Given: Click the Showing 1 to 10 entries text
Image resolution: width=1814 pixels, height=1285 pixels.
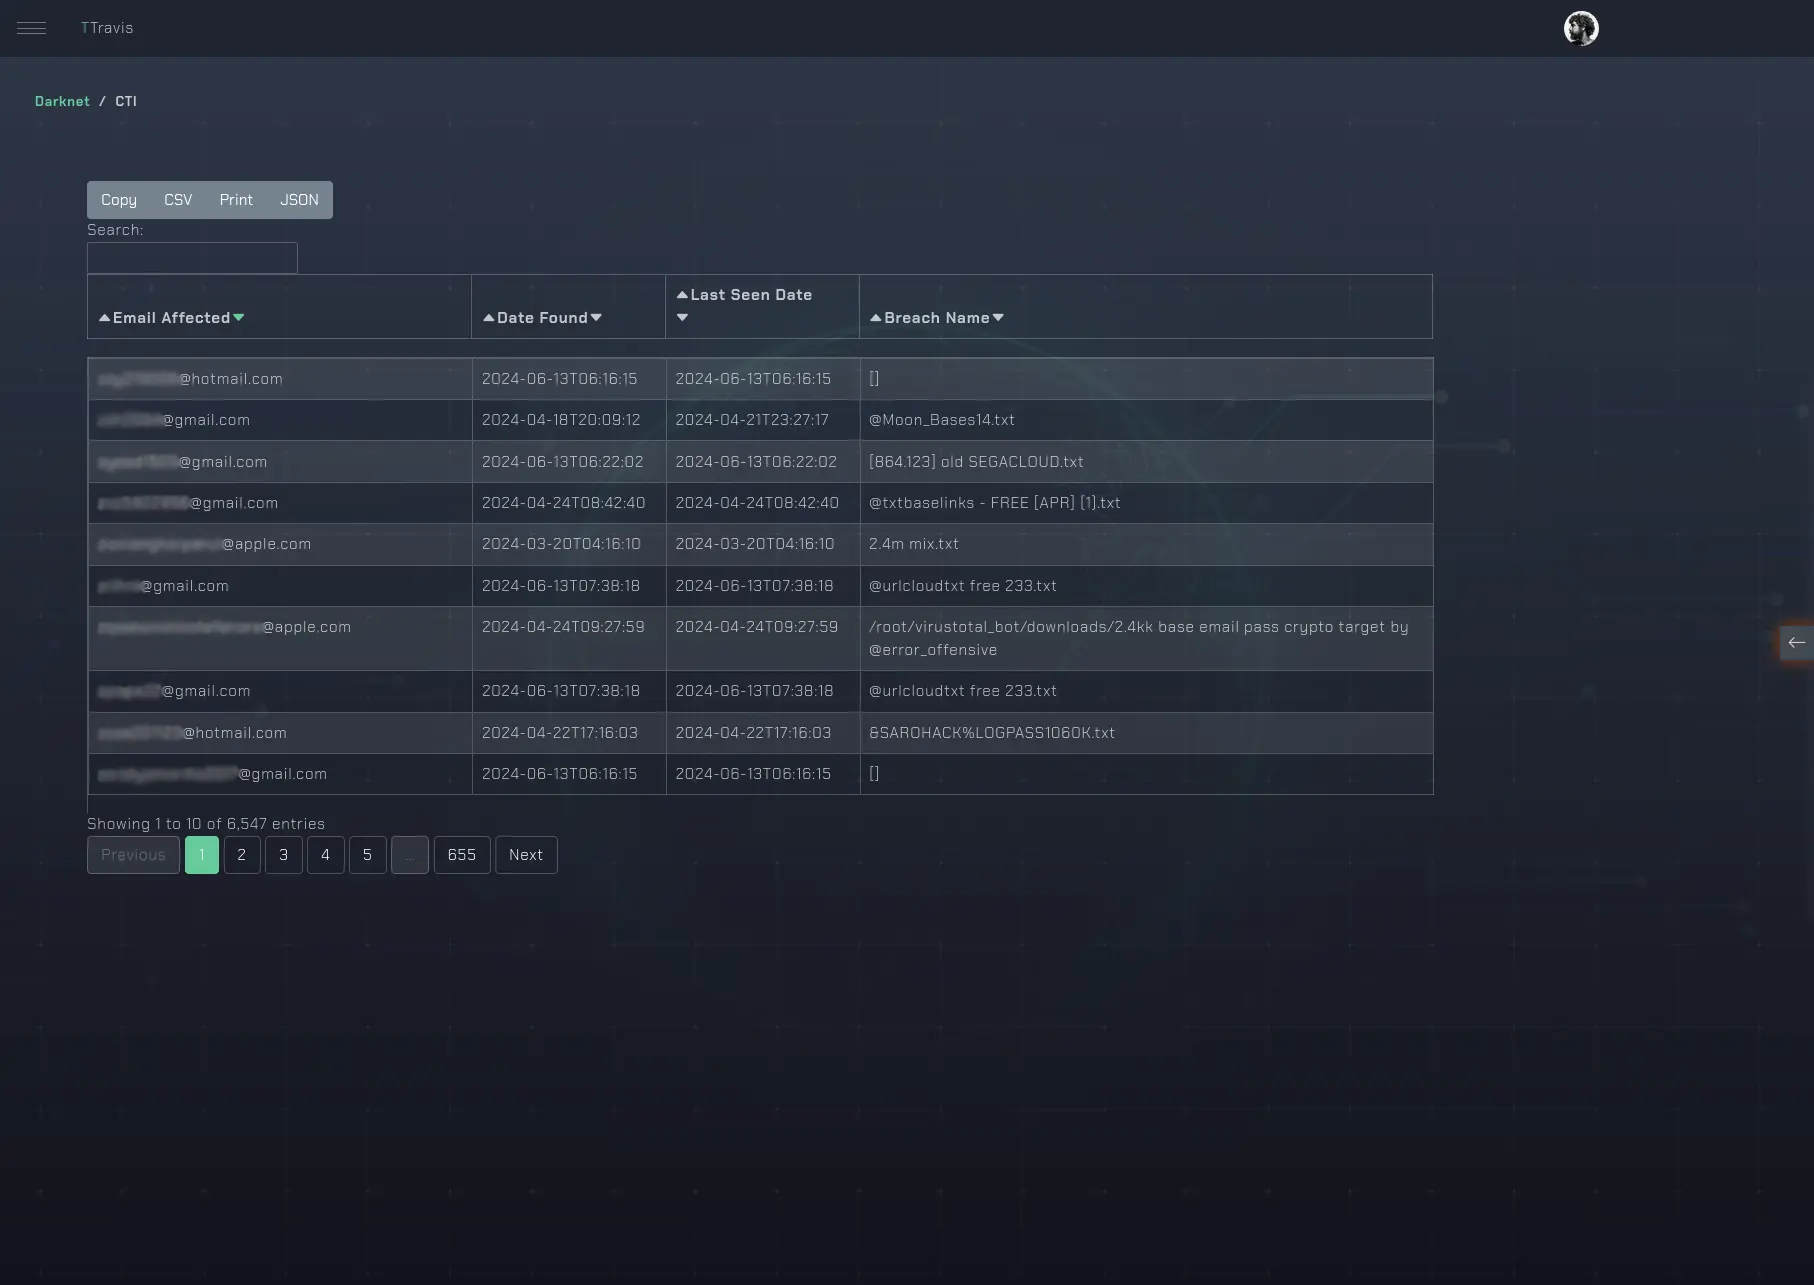Looking at the screenshot, I should [x=206, y=824].
